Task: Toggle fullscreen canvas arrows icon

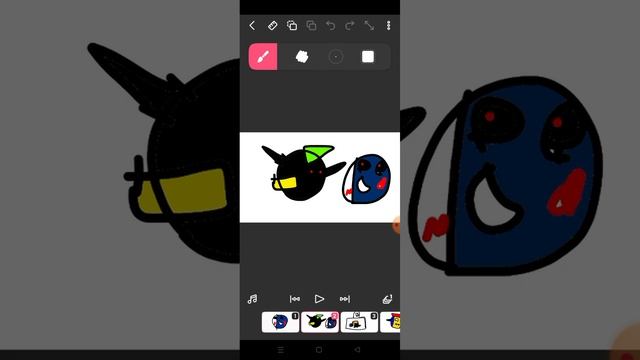Action: pyautogui.click(x=369, y=25)
